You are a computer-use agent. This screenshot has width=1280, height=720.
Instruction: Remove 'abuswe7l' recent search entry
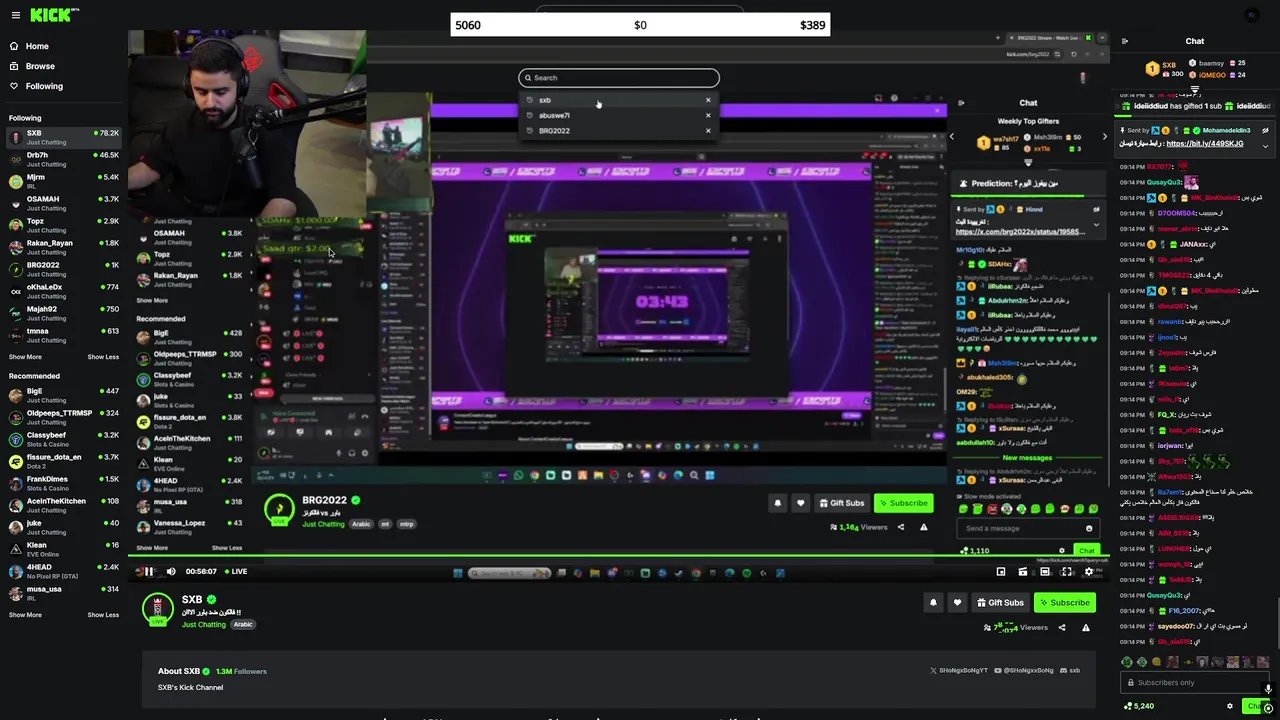pos(708,115)
